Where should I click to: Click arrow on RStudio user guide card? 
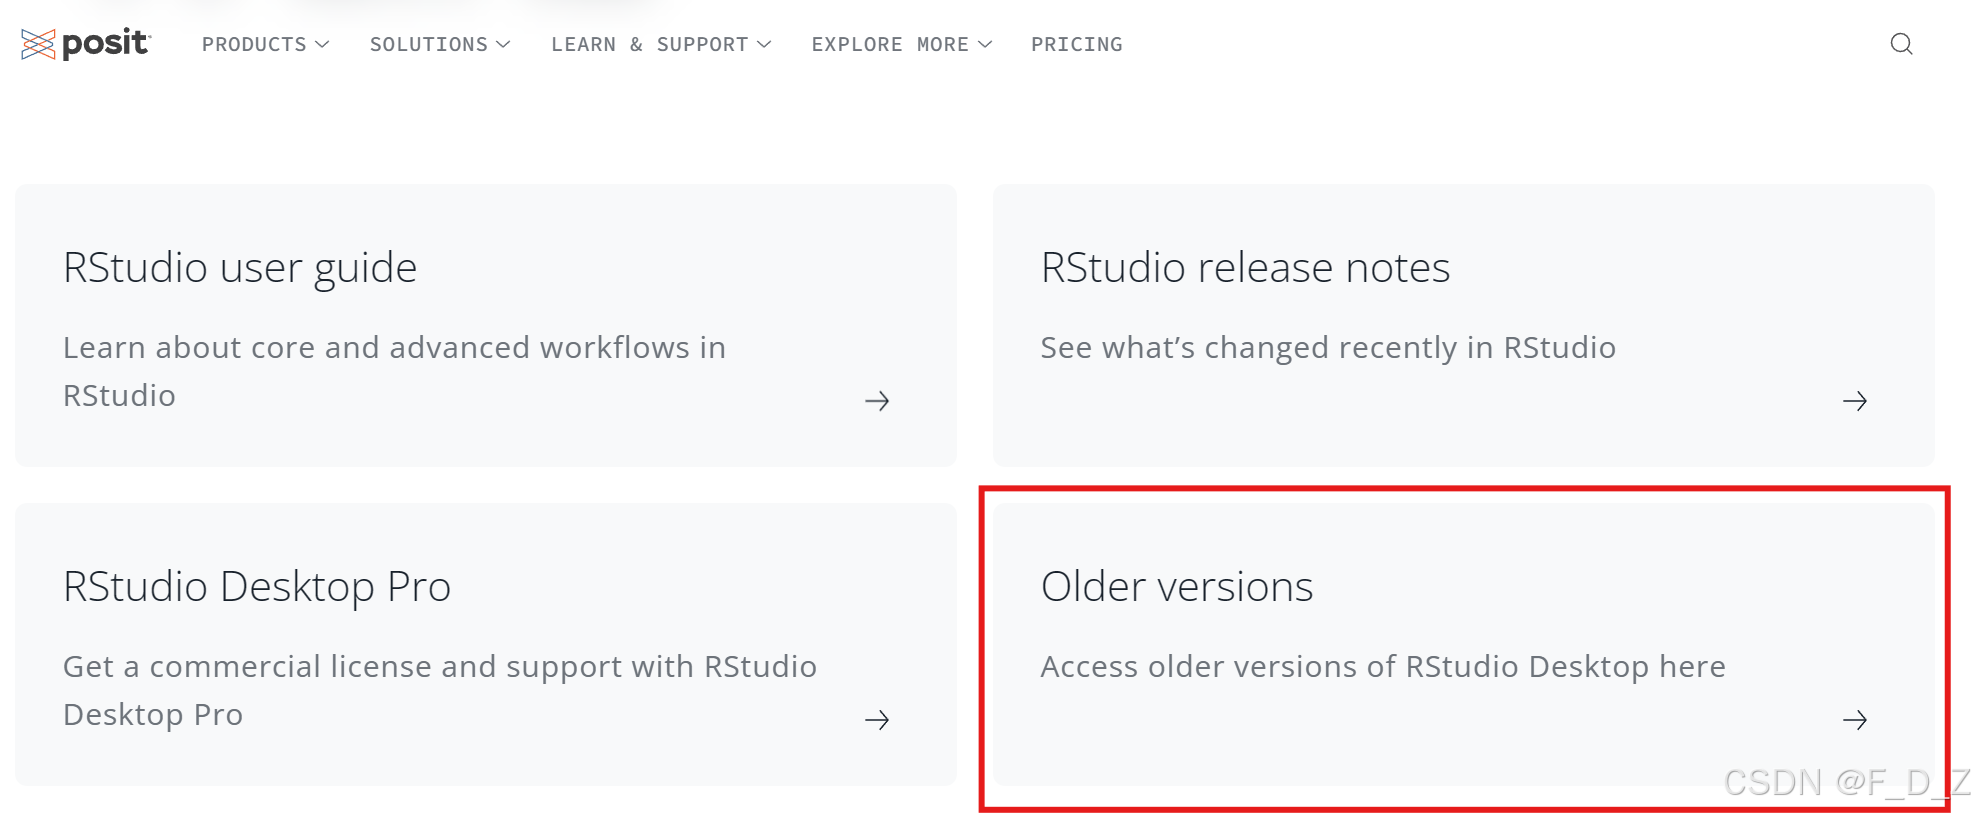point(877,401)
